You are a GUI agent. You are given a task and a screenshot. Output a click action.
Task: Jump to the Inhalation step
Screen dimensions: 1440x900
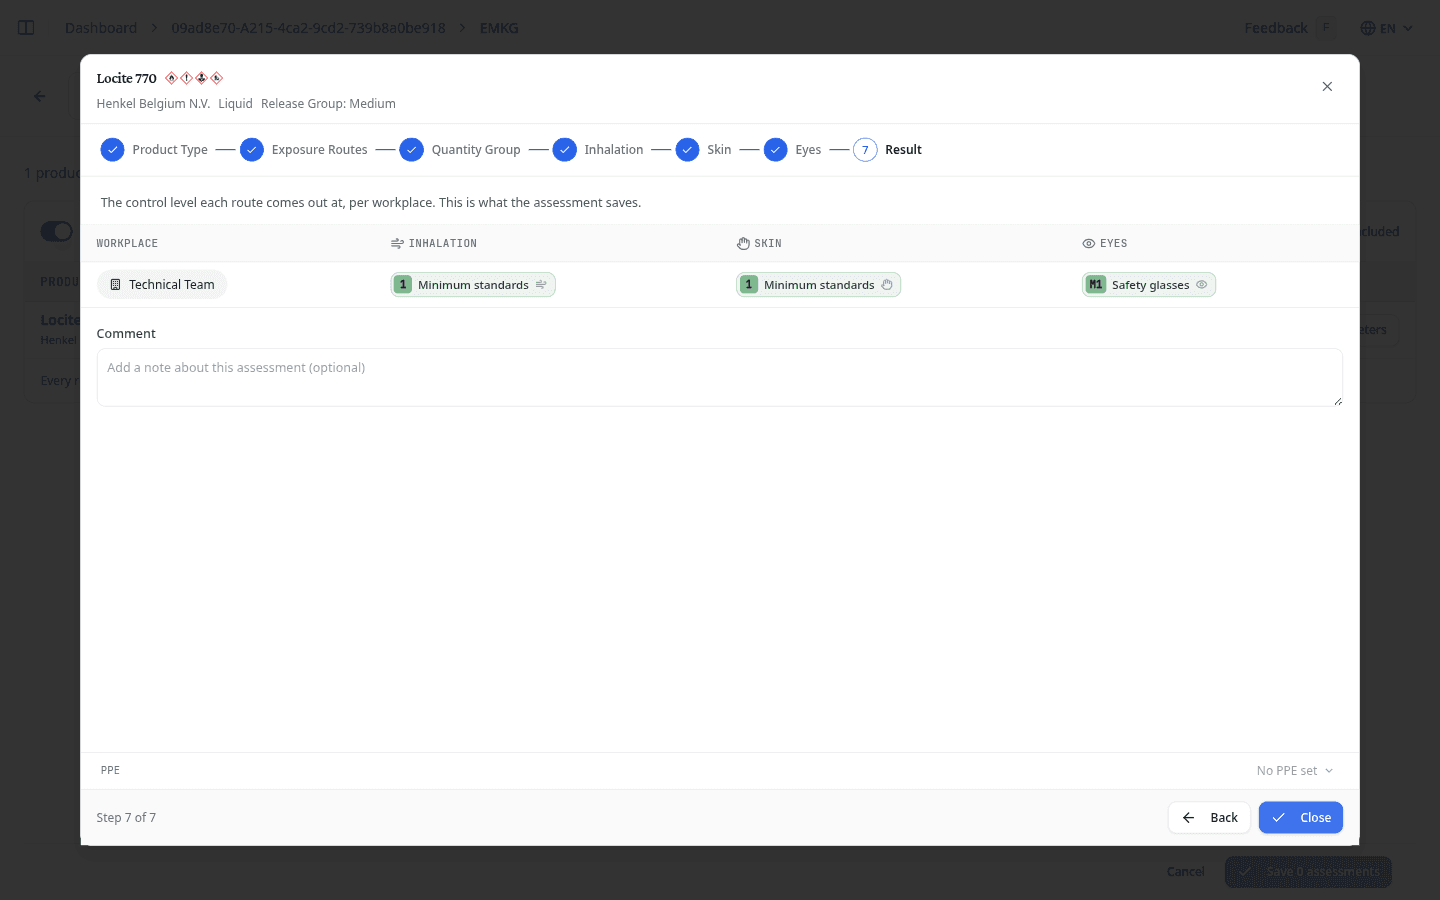[x=598, y=150]
